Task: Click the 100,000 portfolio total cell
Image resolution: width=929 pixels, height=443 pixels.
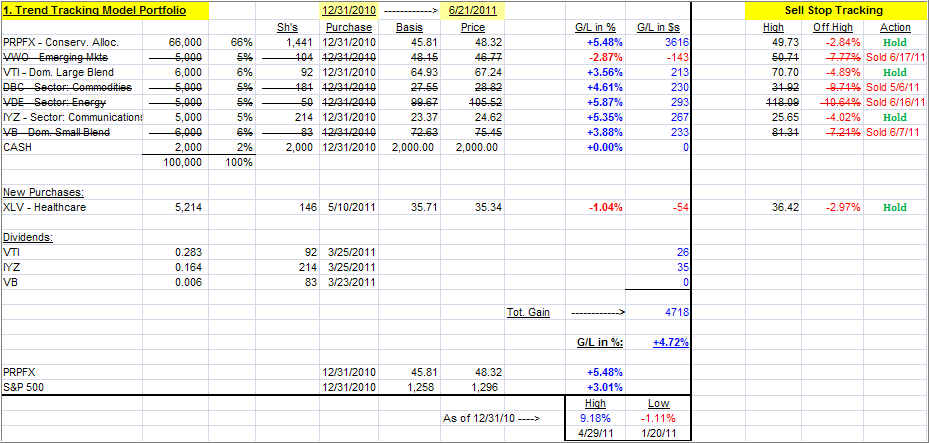Action: tap(184, 162)
